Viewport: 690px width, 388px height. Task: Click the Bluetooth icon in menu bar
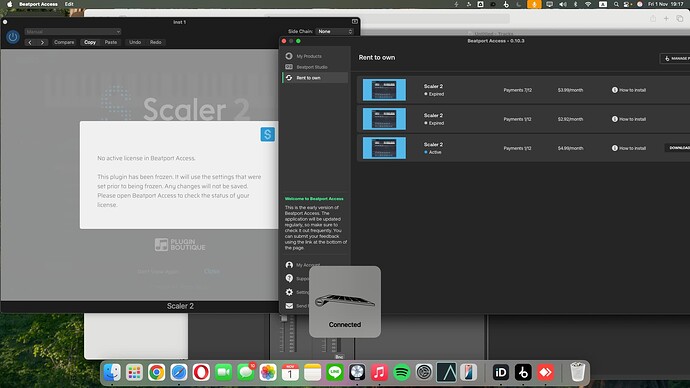pyautogui.click(x=575, y=4)
